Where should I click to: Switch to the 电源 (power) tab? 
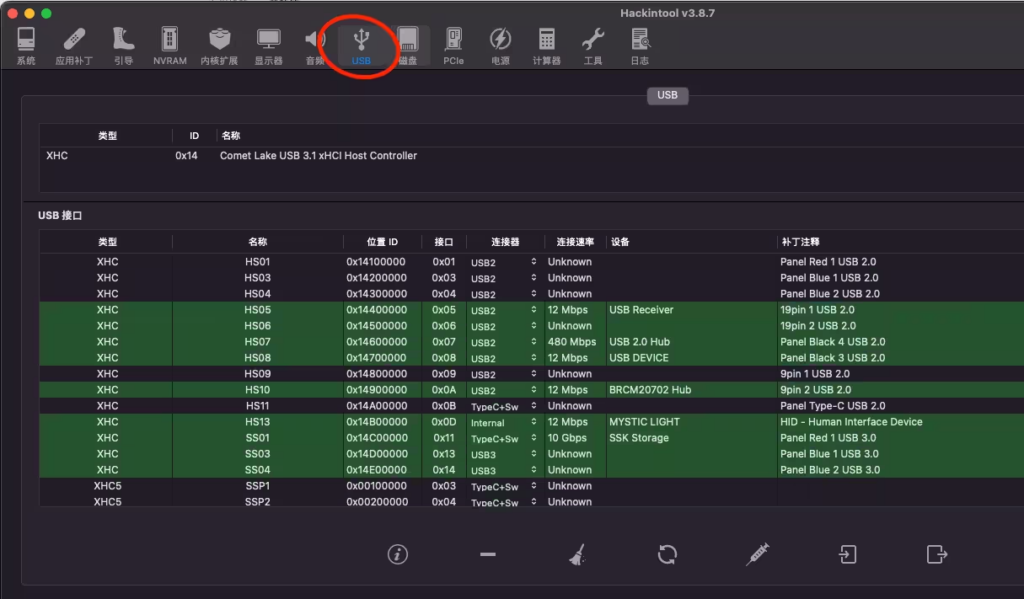(500, 46)
